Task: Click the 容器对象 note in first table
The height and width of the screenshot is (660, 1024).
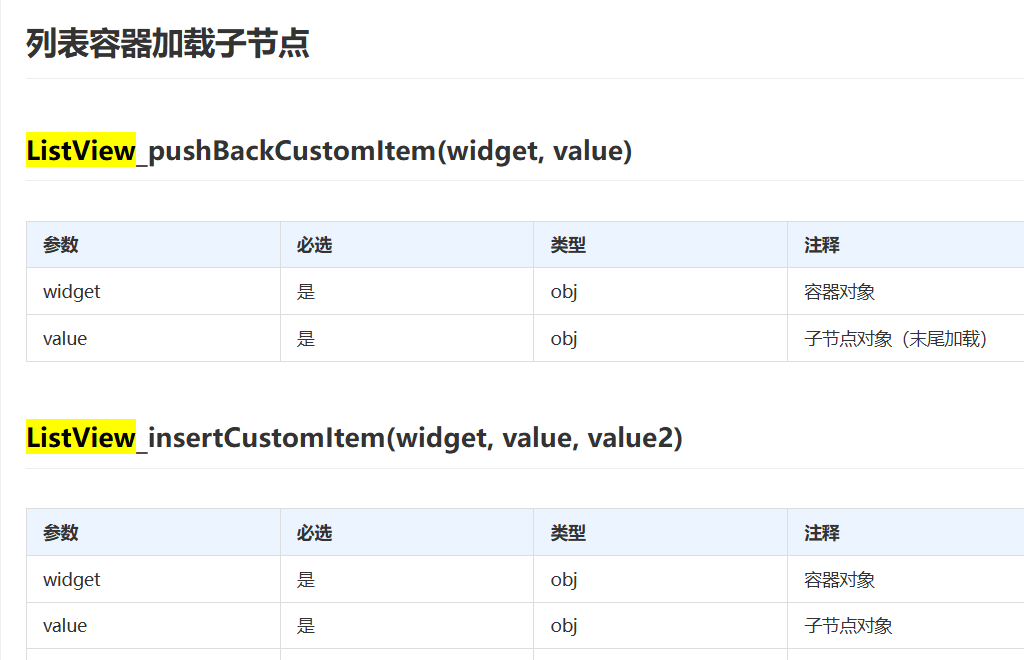Action: tap(840, 292)
